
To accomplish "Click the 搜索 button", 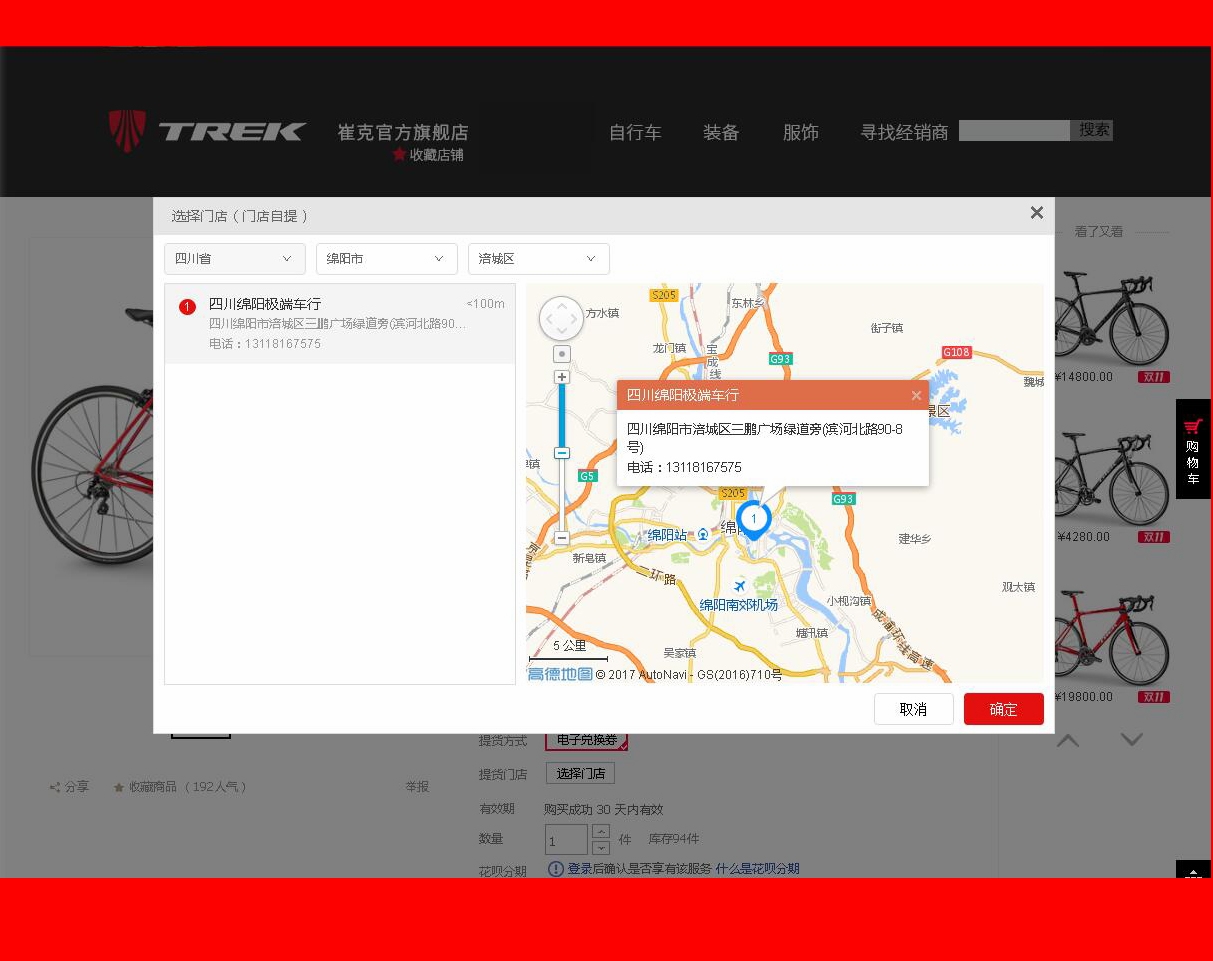I will click(1093, 130).
